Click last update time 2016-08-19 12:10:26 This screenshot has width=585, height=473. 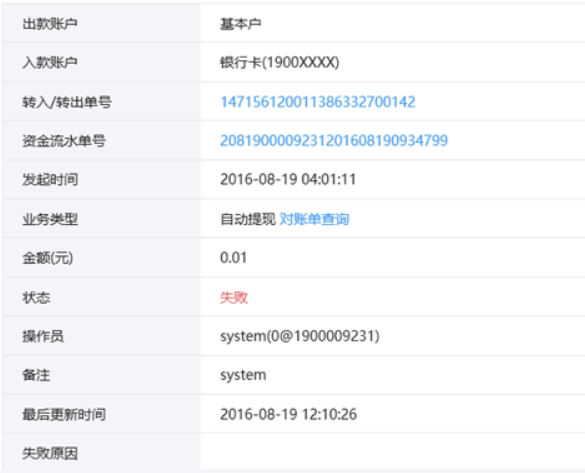(x=288, y=414)
